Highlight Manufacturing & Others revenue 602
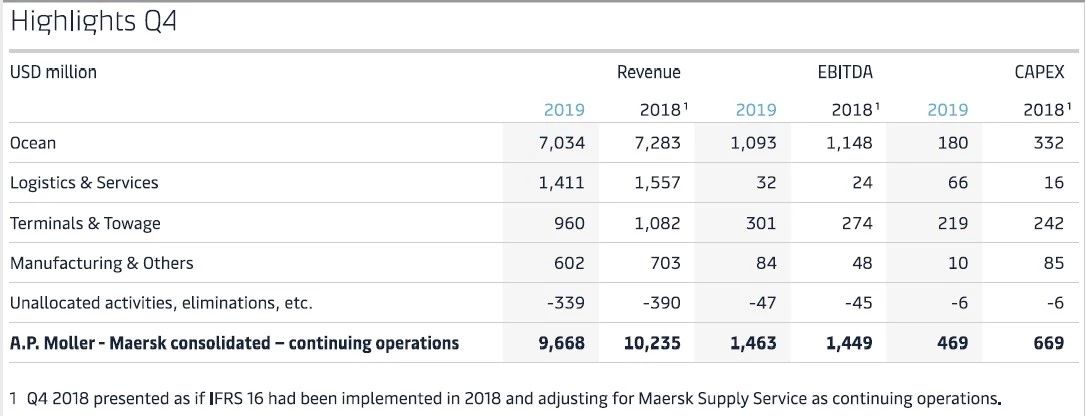Viewport: 1086px width, 417px height. tap(569, 263)
